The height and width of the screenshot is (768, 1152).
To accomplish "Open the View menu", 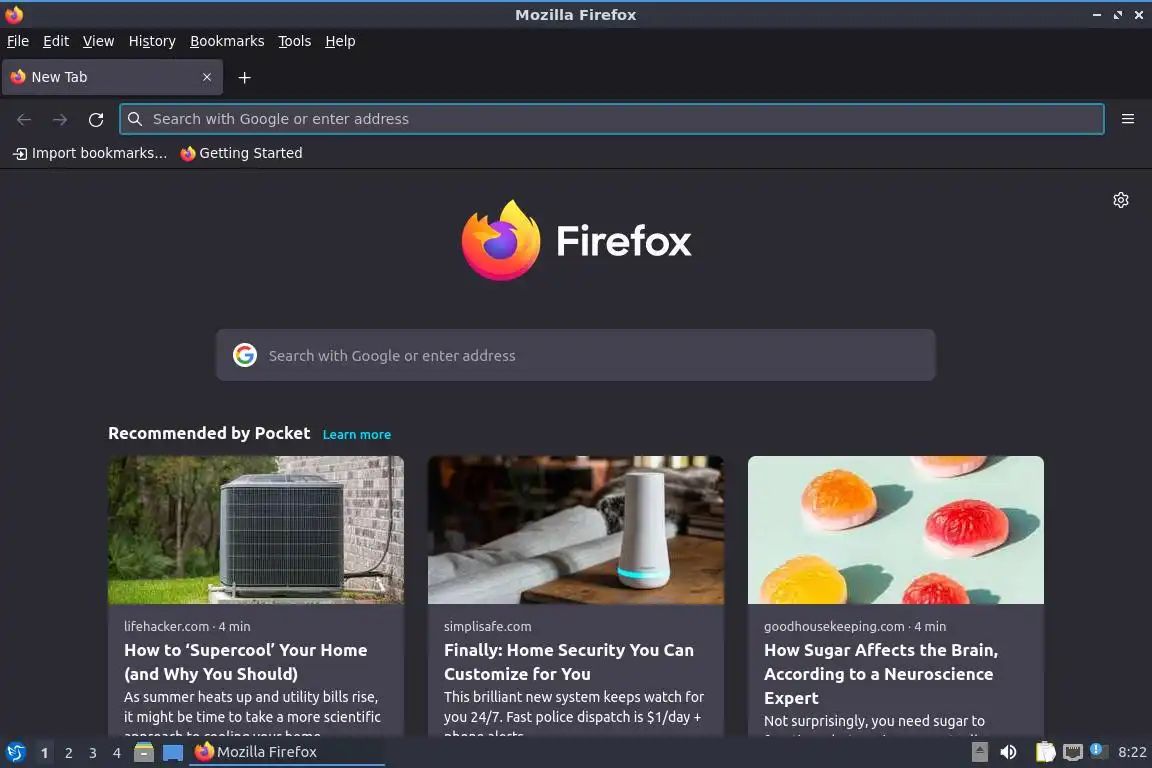I will click(98, 41).
